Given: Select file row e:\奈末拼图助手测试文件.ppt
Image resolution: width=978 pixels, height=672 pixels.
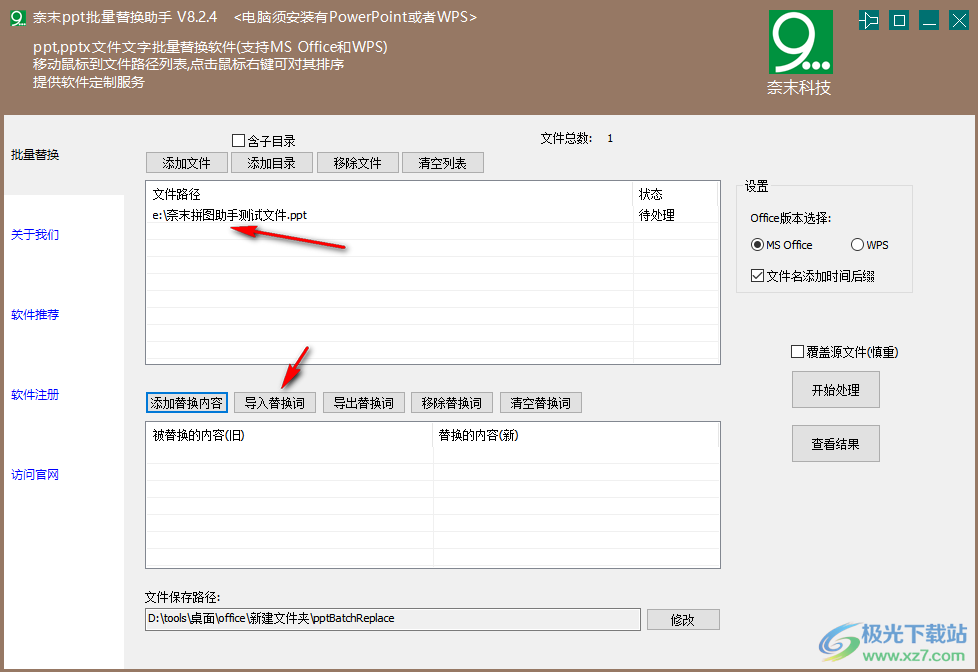Looking at the screenshot, I should (432, 215).
